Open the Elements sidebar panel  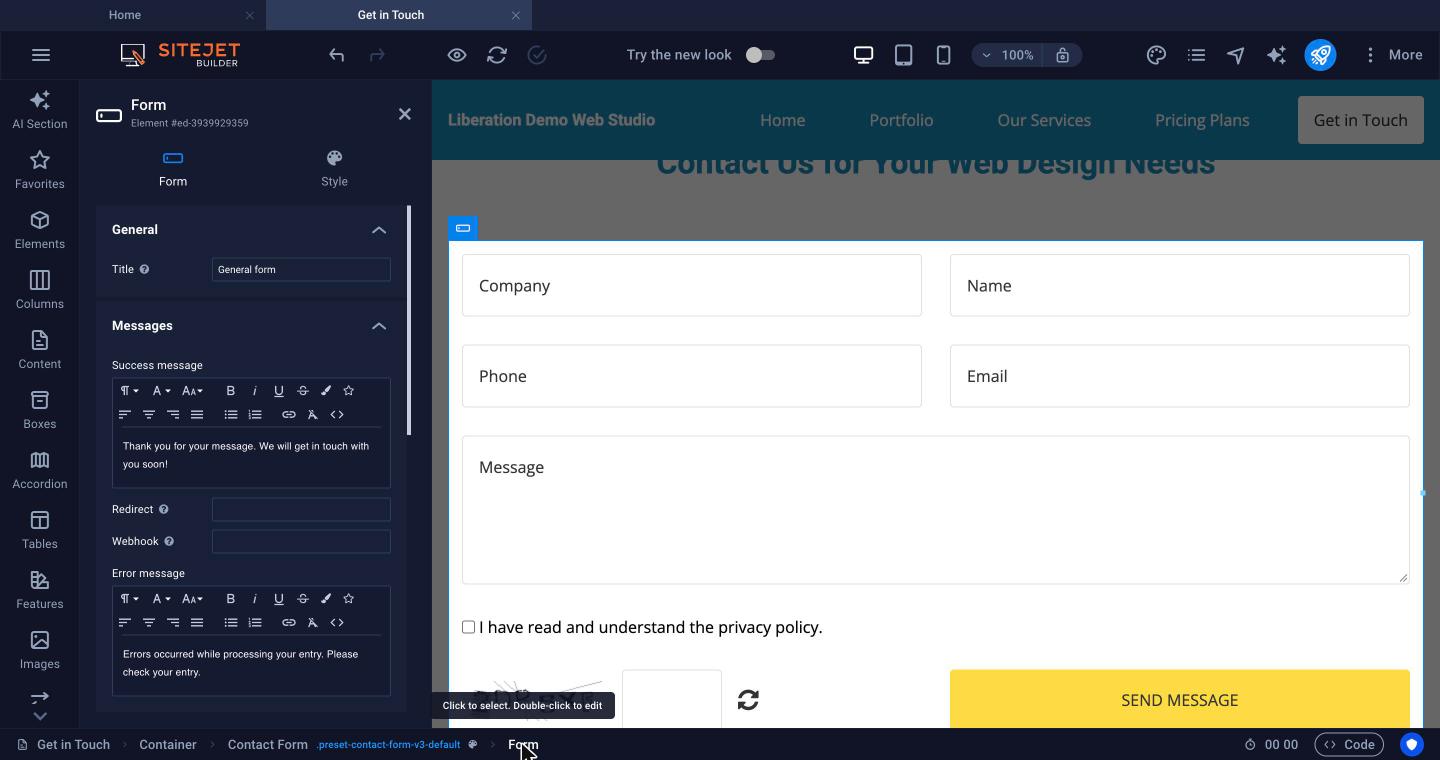click(x=40, y=230)
